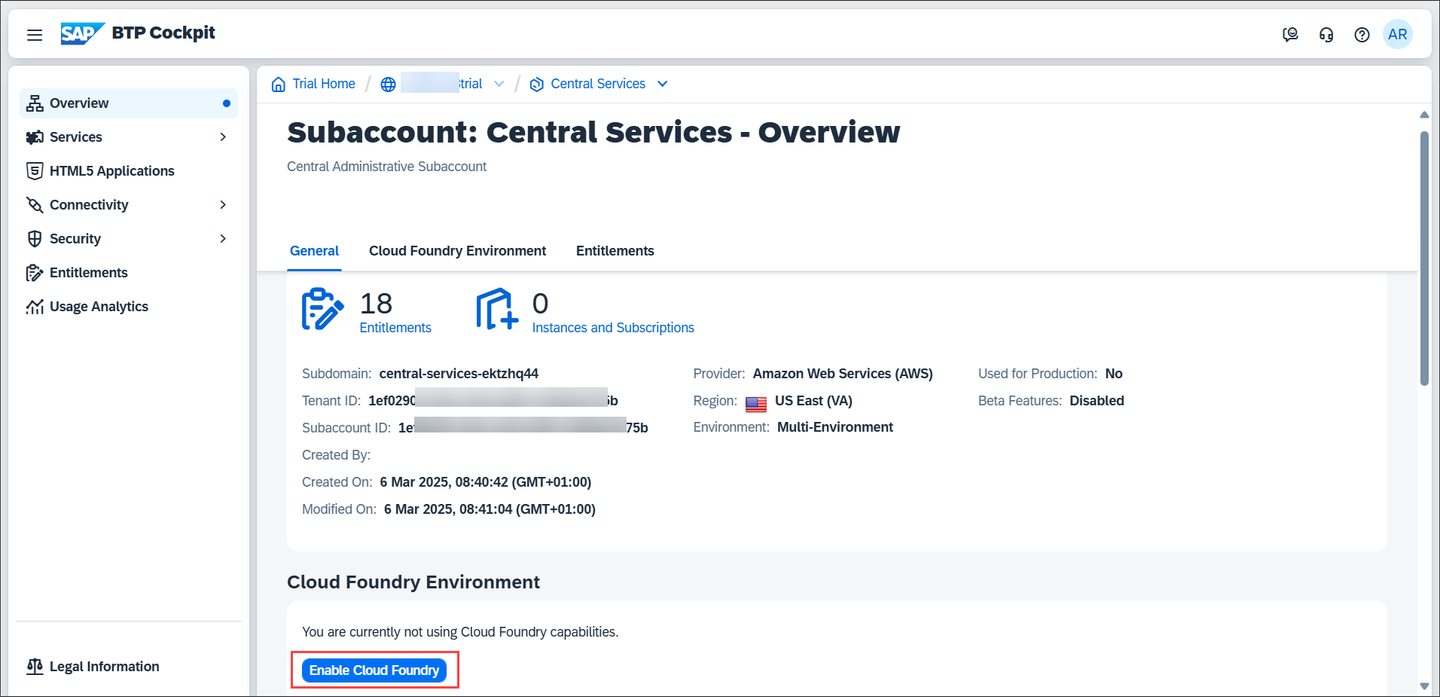Viewport: 1440px width, 697px height.
Task: Click the Created On date value
Action: click(485, 482)
